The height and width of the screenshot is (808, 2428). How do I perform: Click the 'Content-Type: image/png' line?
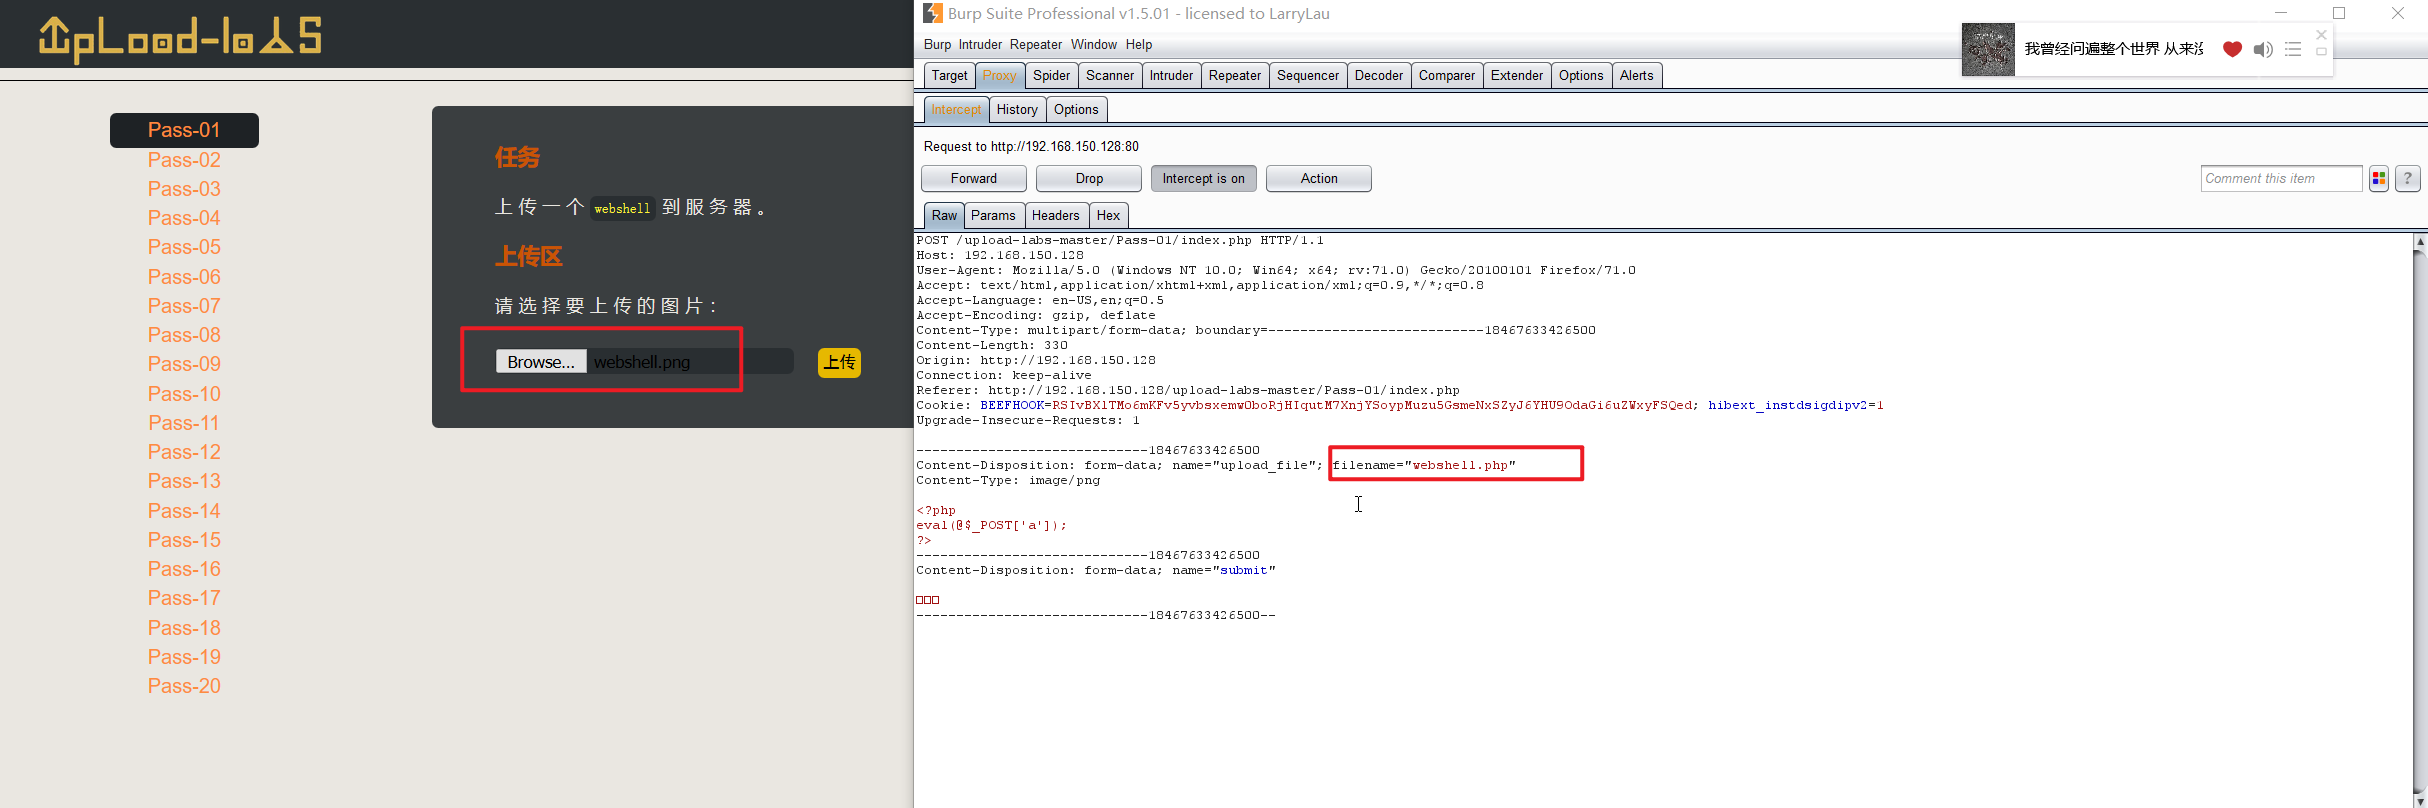(x=1008, y=480)
